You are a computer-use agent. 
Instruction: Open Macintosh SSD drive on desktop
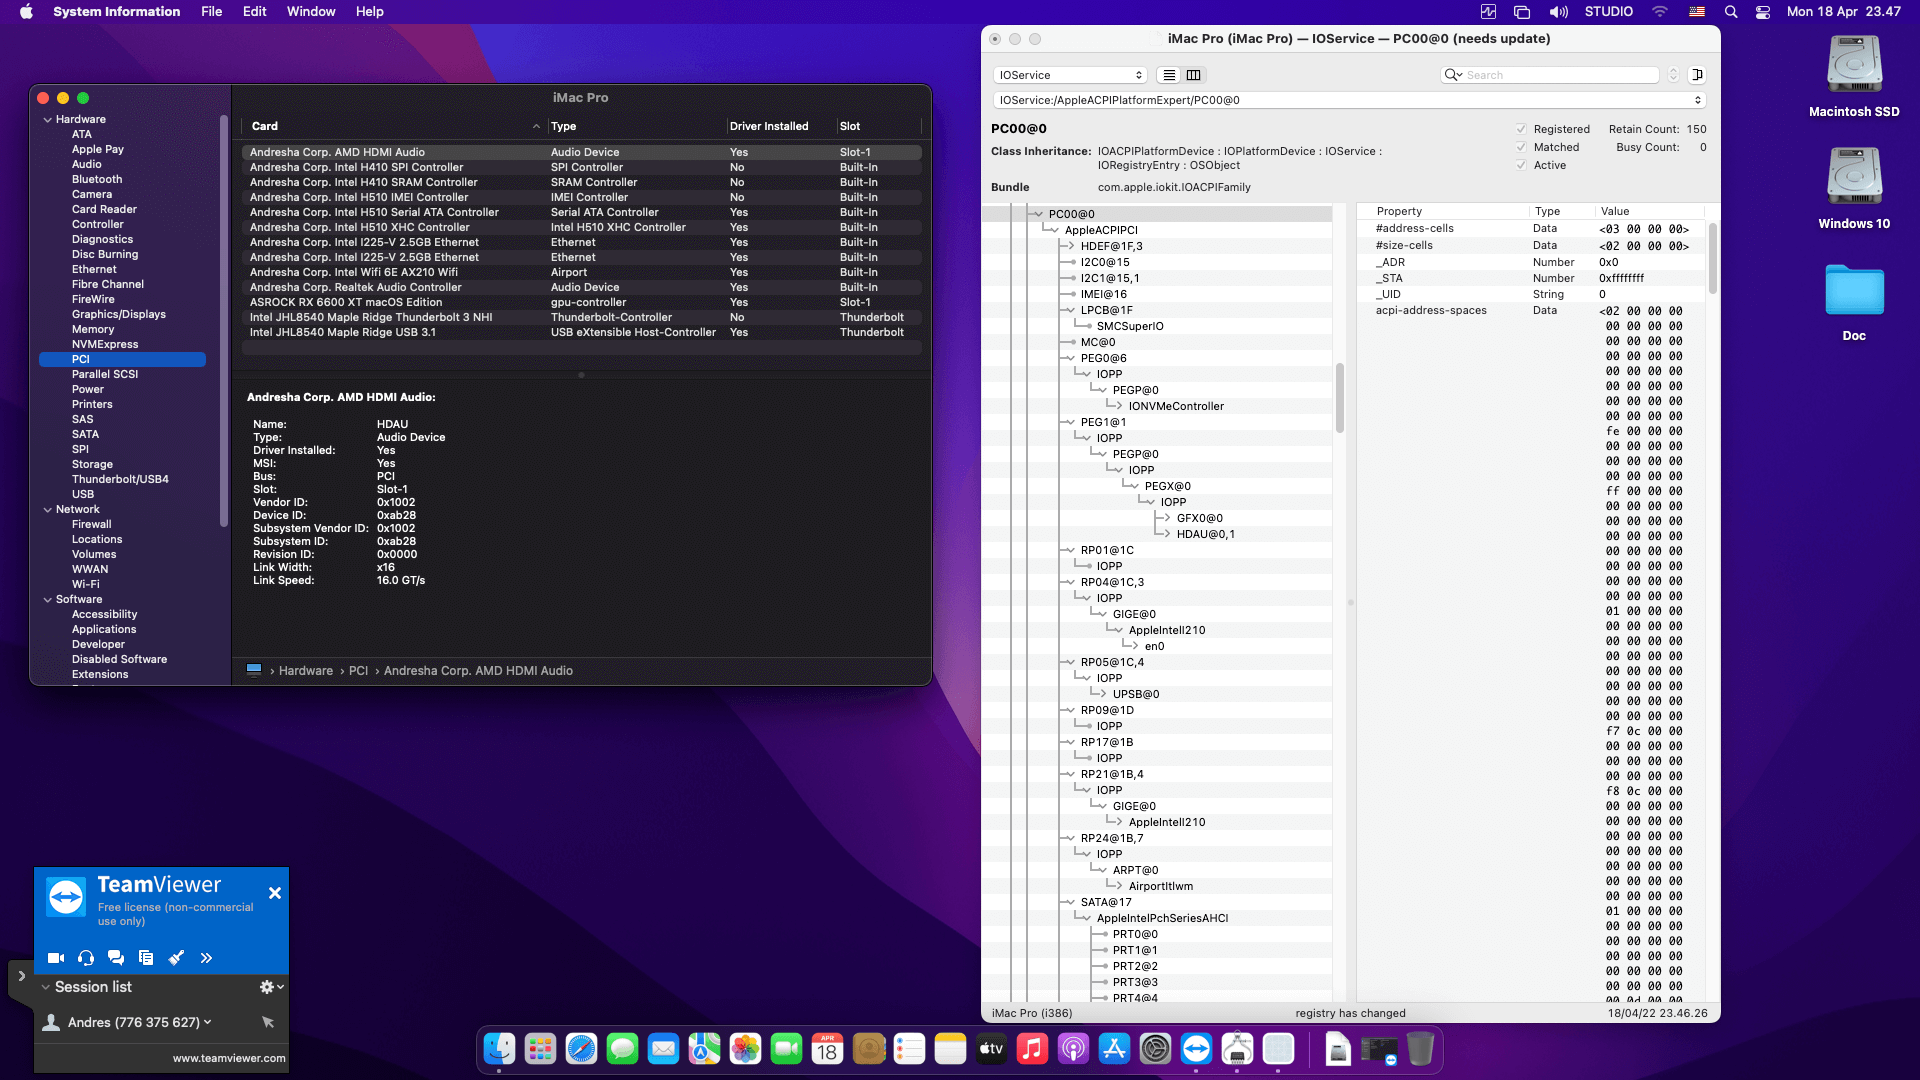tap(1854, 77)
